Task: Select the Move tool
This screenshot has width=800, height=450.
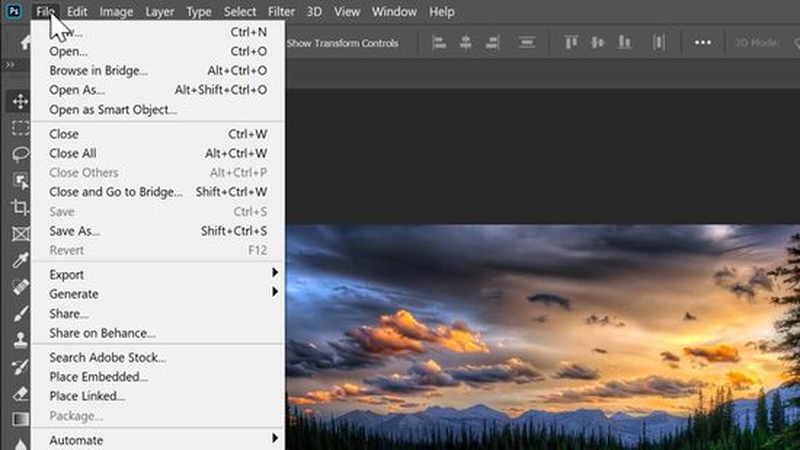Action: (x=20, y=102)
